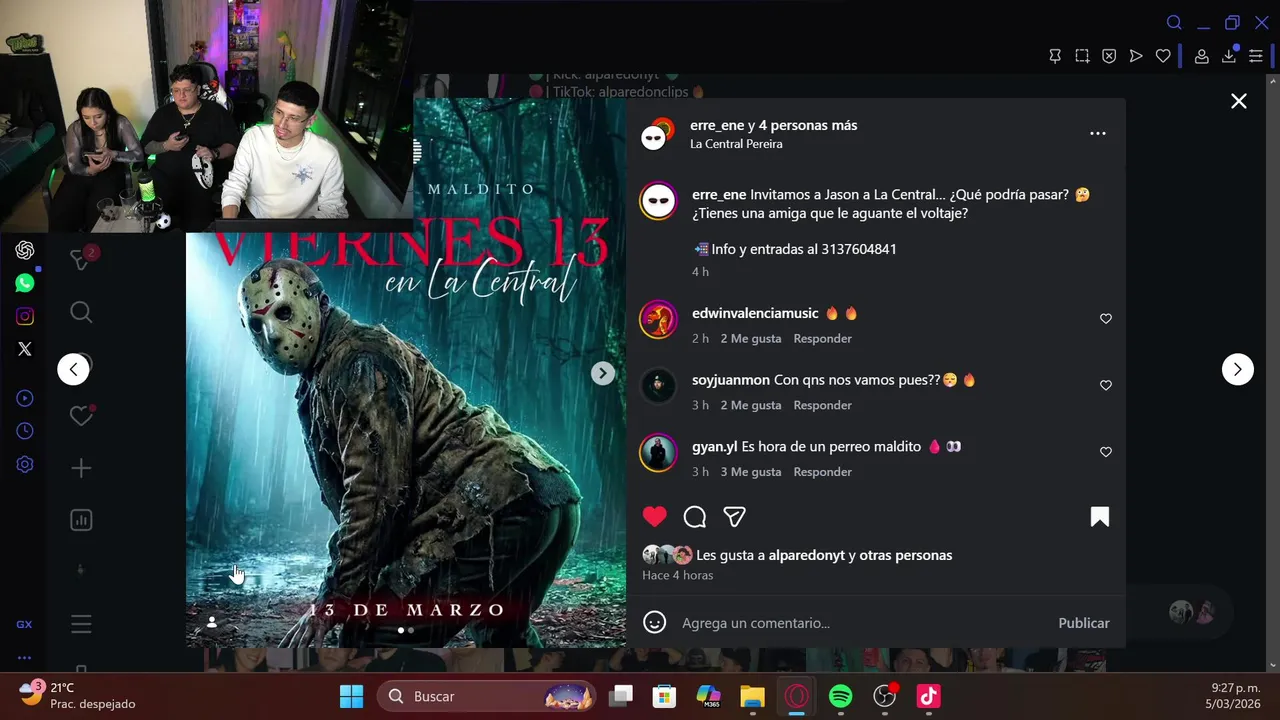
Task: Open Windows Start menu
Action: (352, 696)
